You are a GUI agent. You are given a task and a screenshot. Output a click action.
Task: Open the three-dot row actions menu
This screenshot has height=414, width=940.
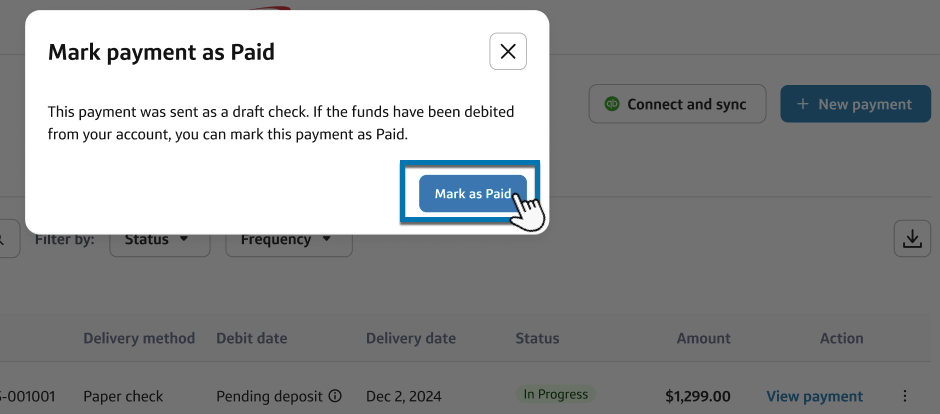(x=906, y=396)
